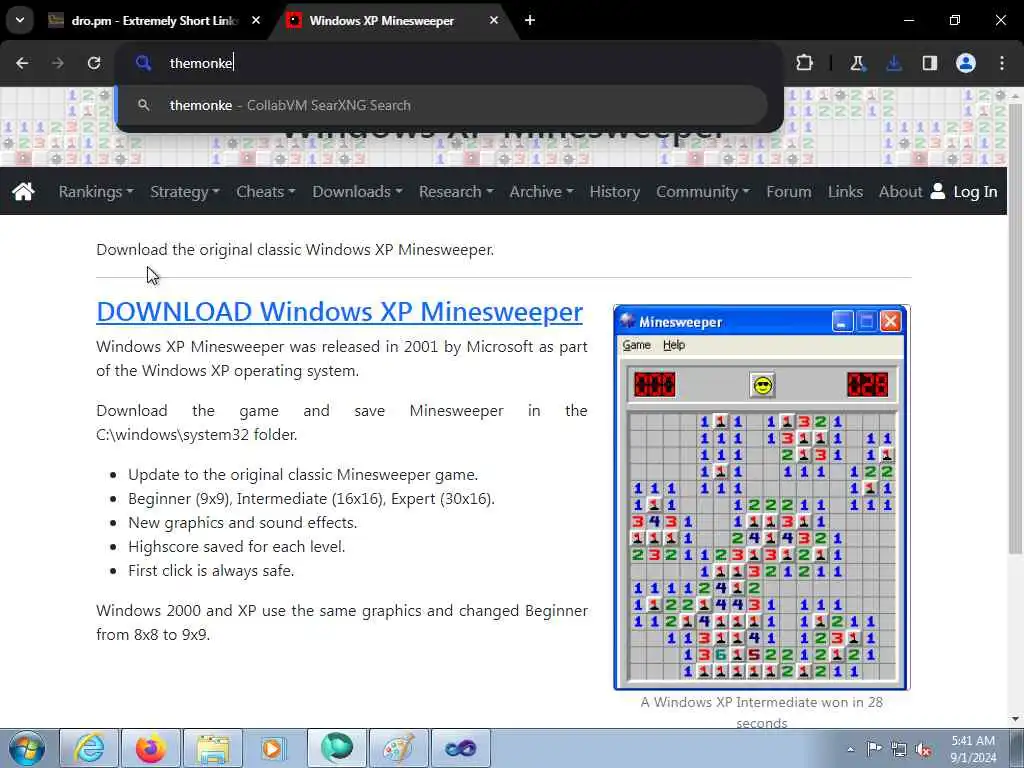Go to site home via house icon
Viewport: 1024px width, 768px height.
[24, 191]
